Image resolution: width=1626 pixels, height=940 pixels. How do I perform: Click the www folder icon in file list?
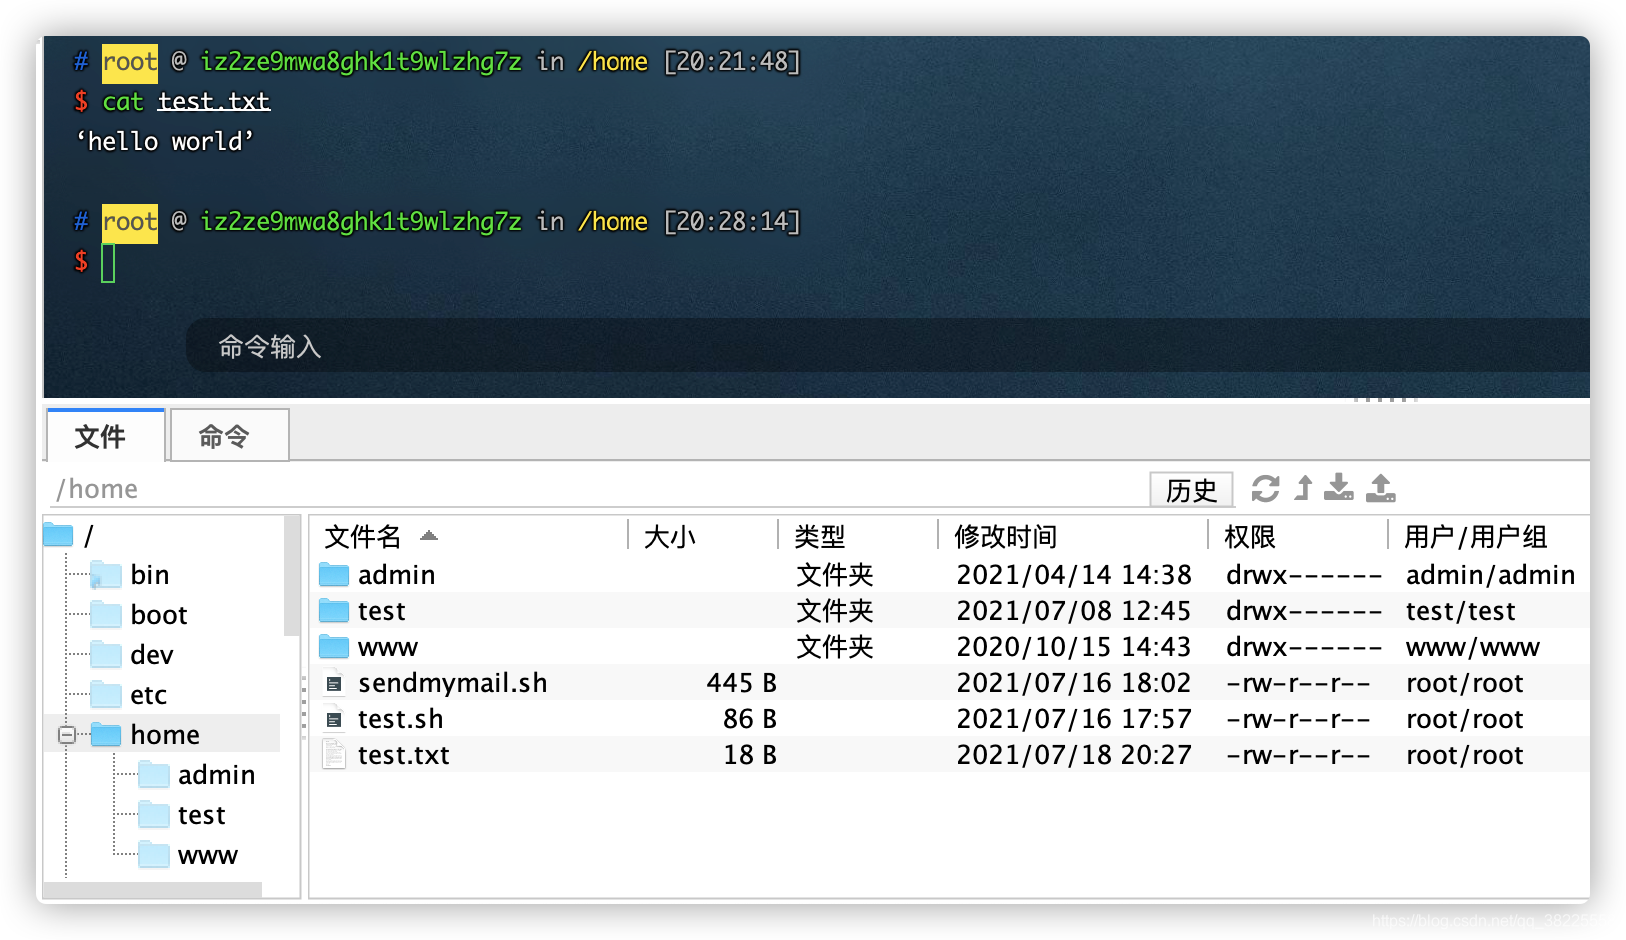coord(332,647)
